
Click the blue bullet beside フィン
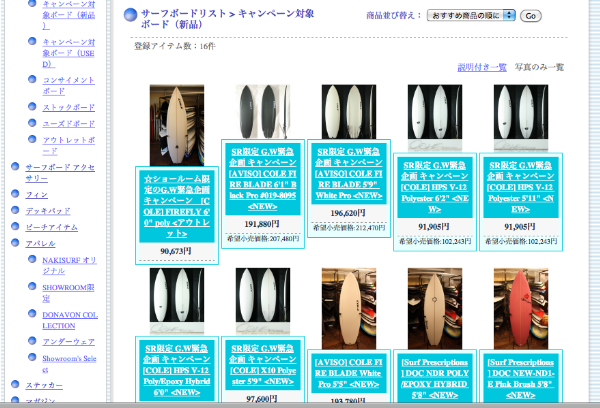pos(15,193)
